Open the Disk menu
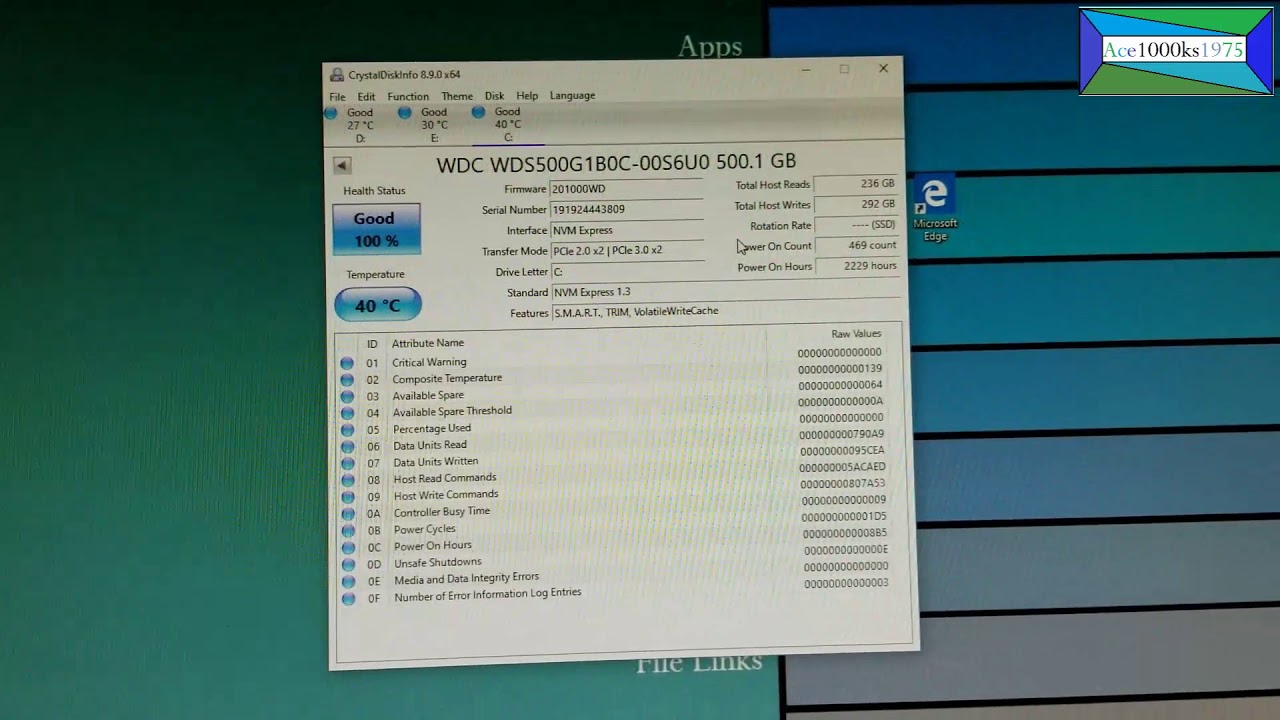This screenshot has width=1280, height=720. (x=494, y=96)
